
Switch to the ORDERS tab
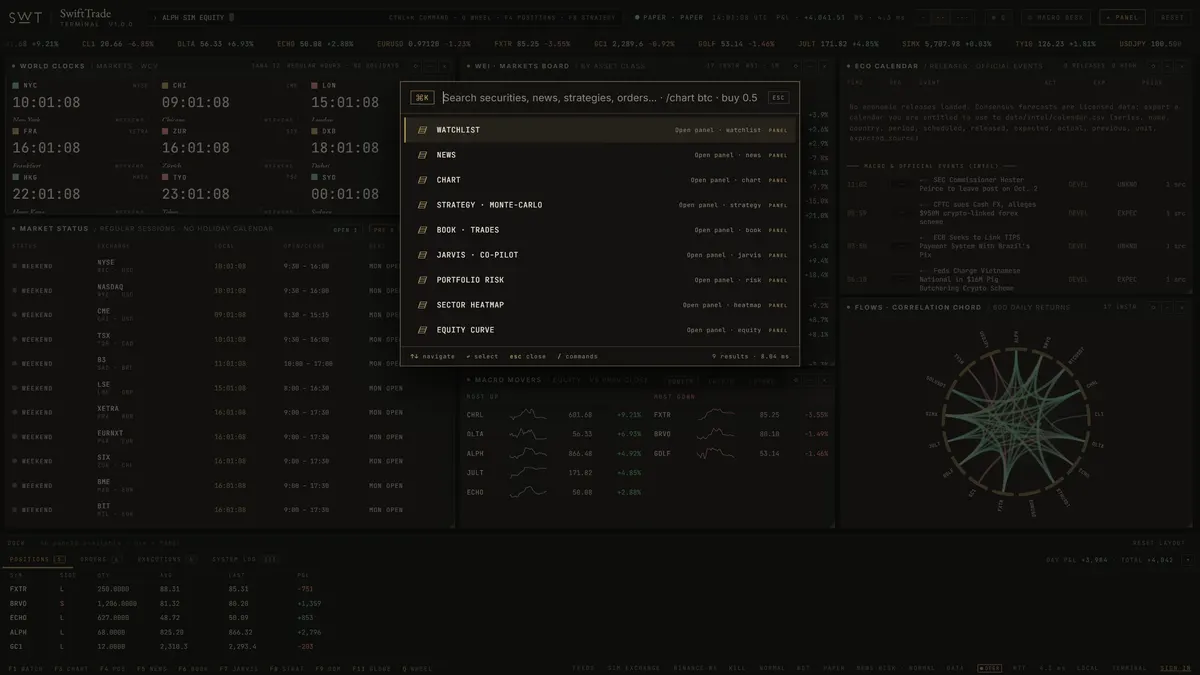[100, 559]
